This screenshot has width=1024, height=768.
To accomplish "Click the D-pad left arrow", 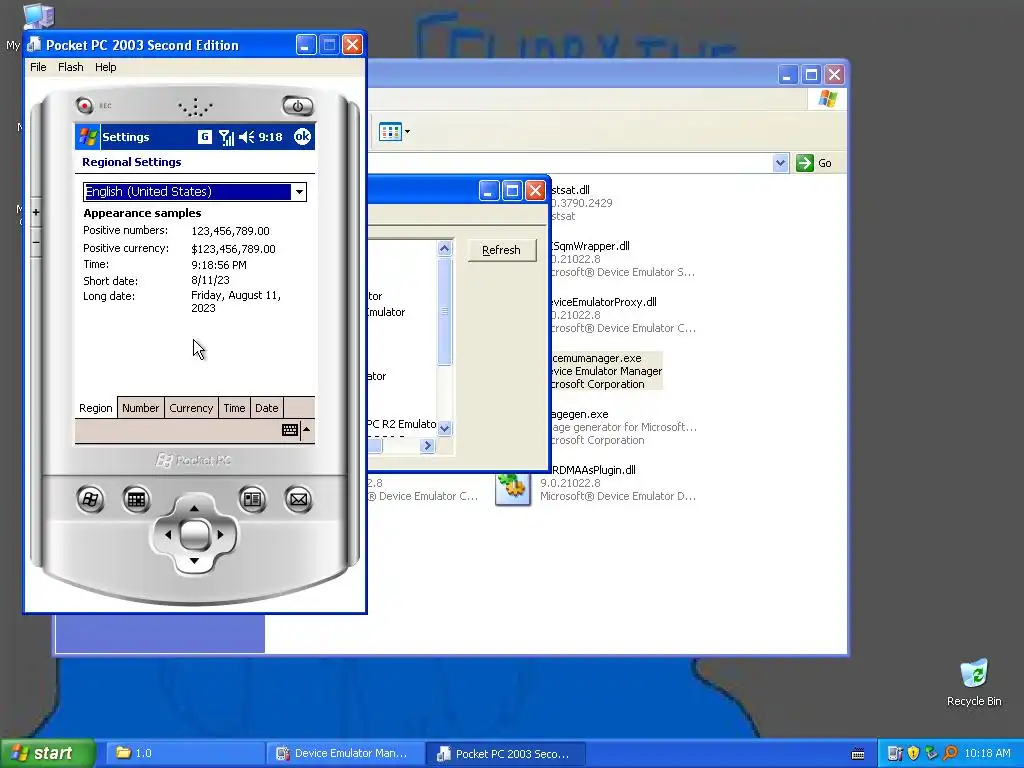I will tap(167, 535).
